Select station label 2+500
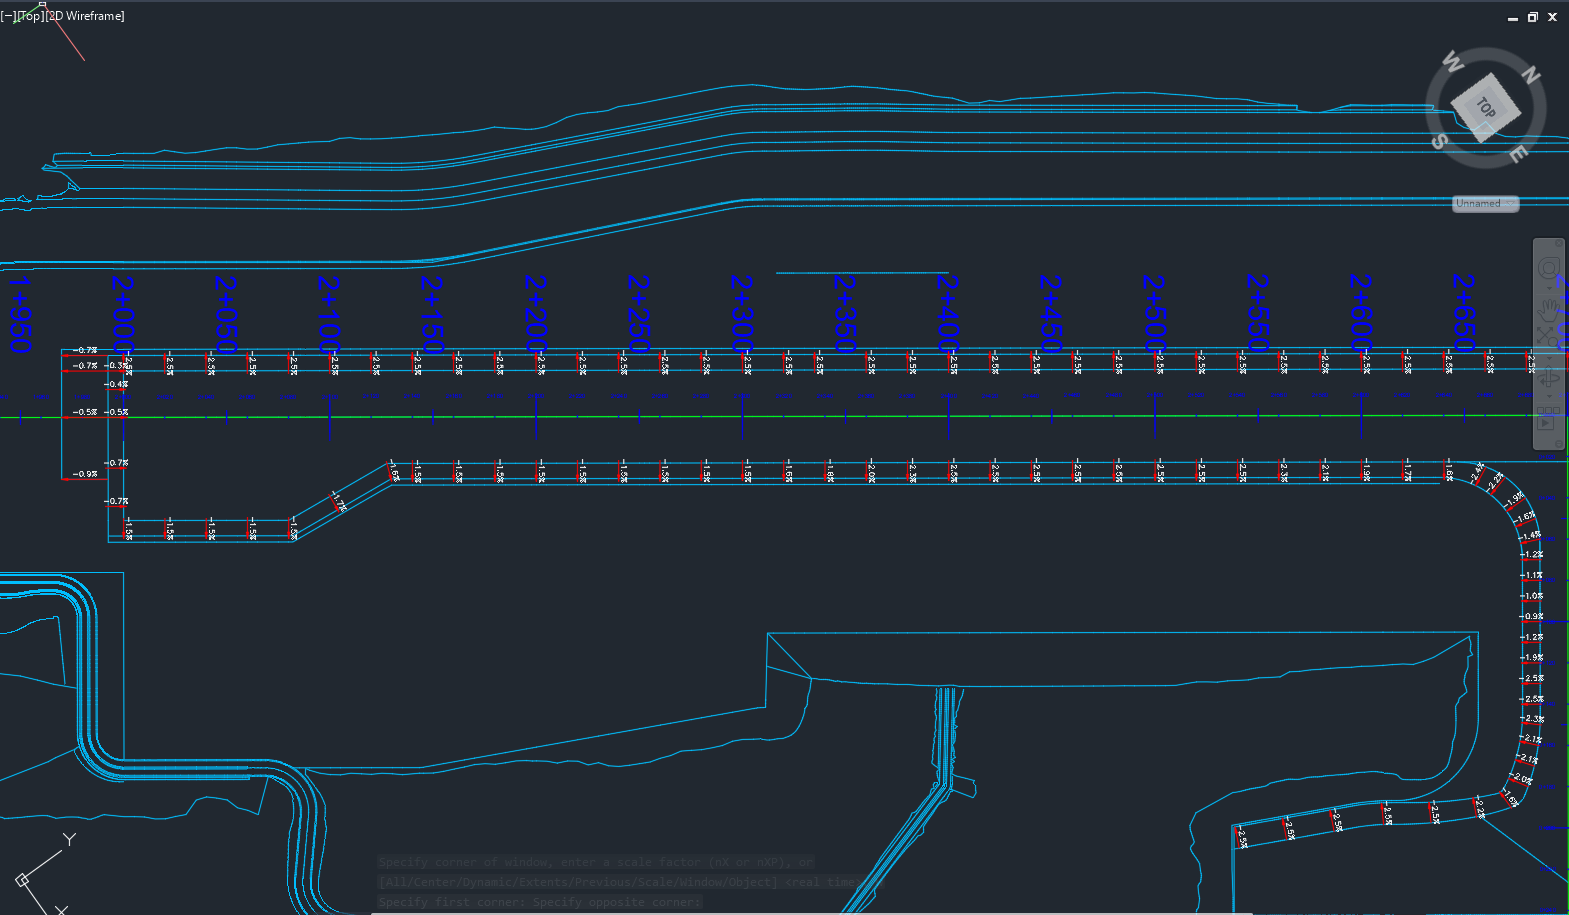This screenshot has height=915, width=1569. tap(1154, 314)
